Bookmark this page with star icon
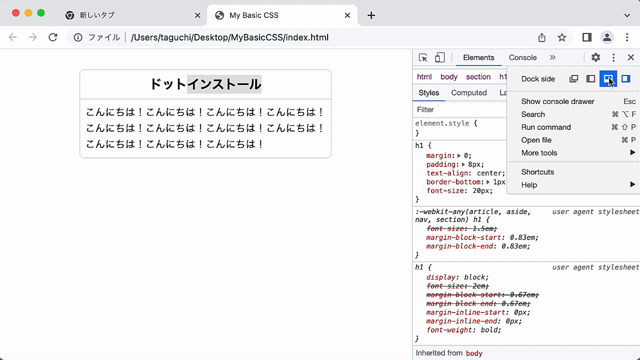This screenshot has width=640, height=360. pos(562,38)
